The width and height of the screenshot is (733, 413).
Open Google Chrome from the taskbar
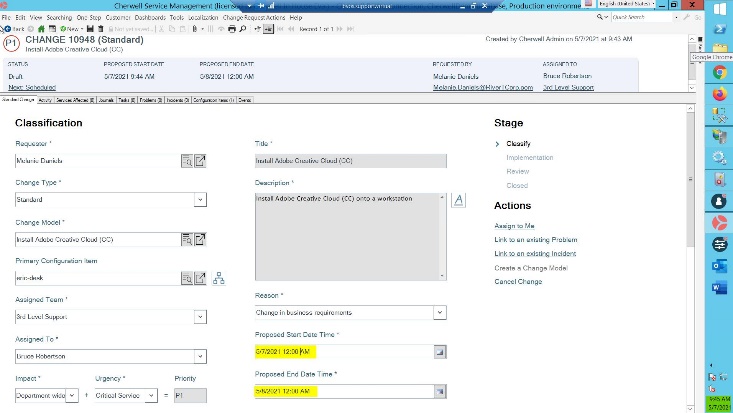(719, 73)
